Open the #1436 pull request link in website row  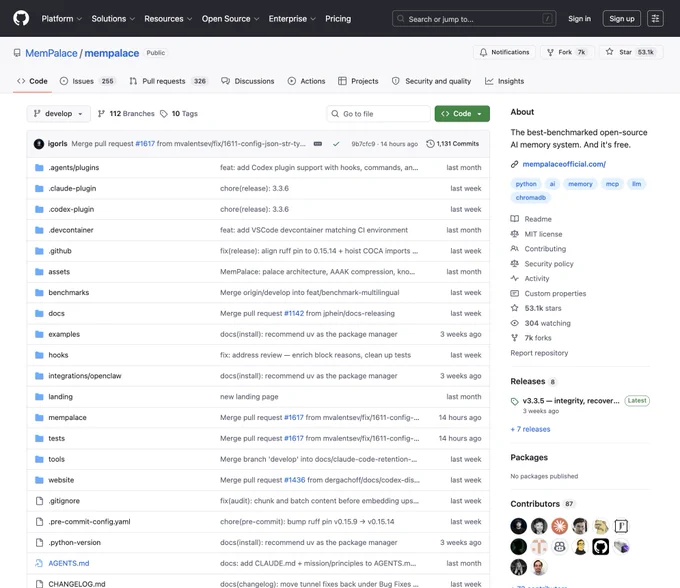click(294, 480)
